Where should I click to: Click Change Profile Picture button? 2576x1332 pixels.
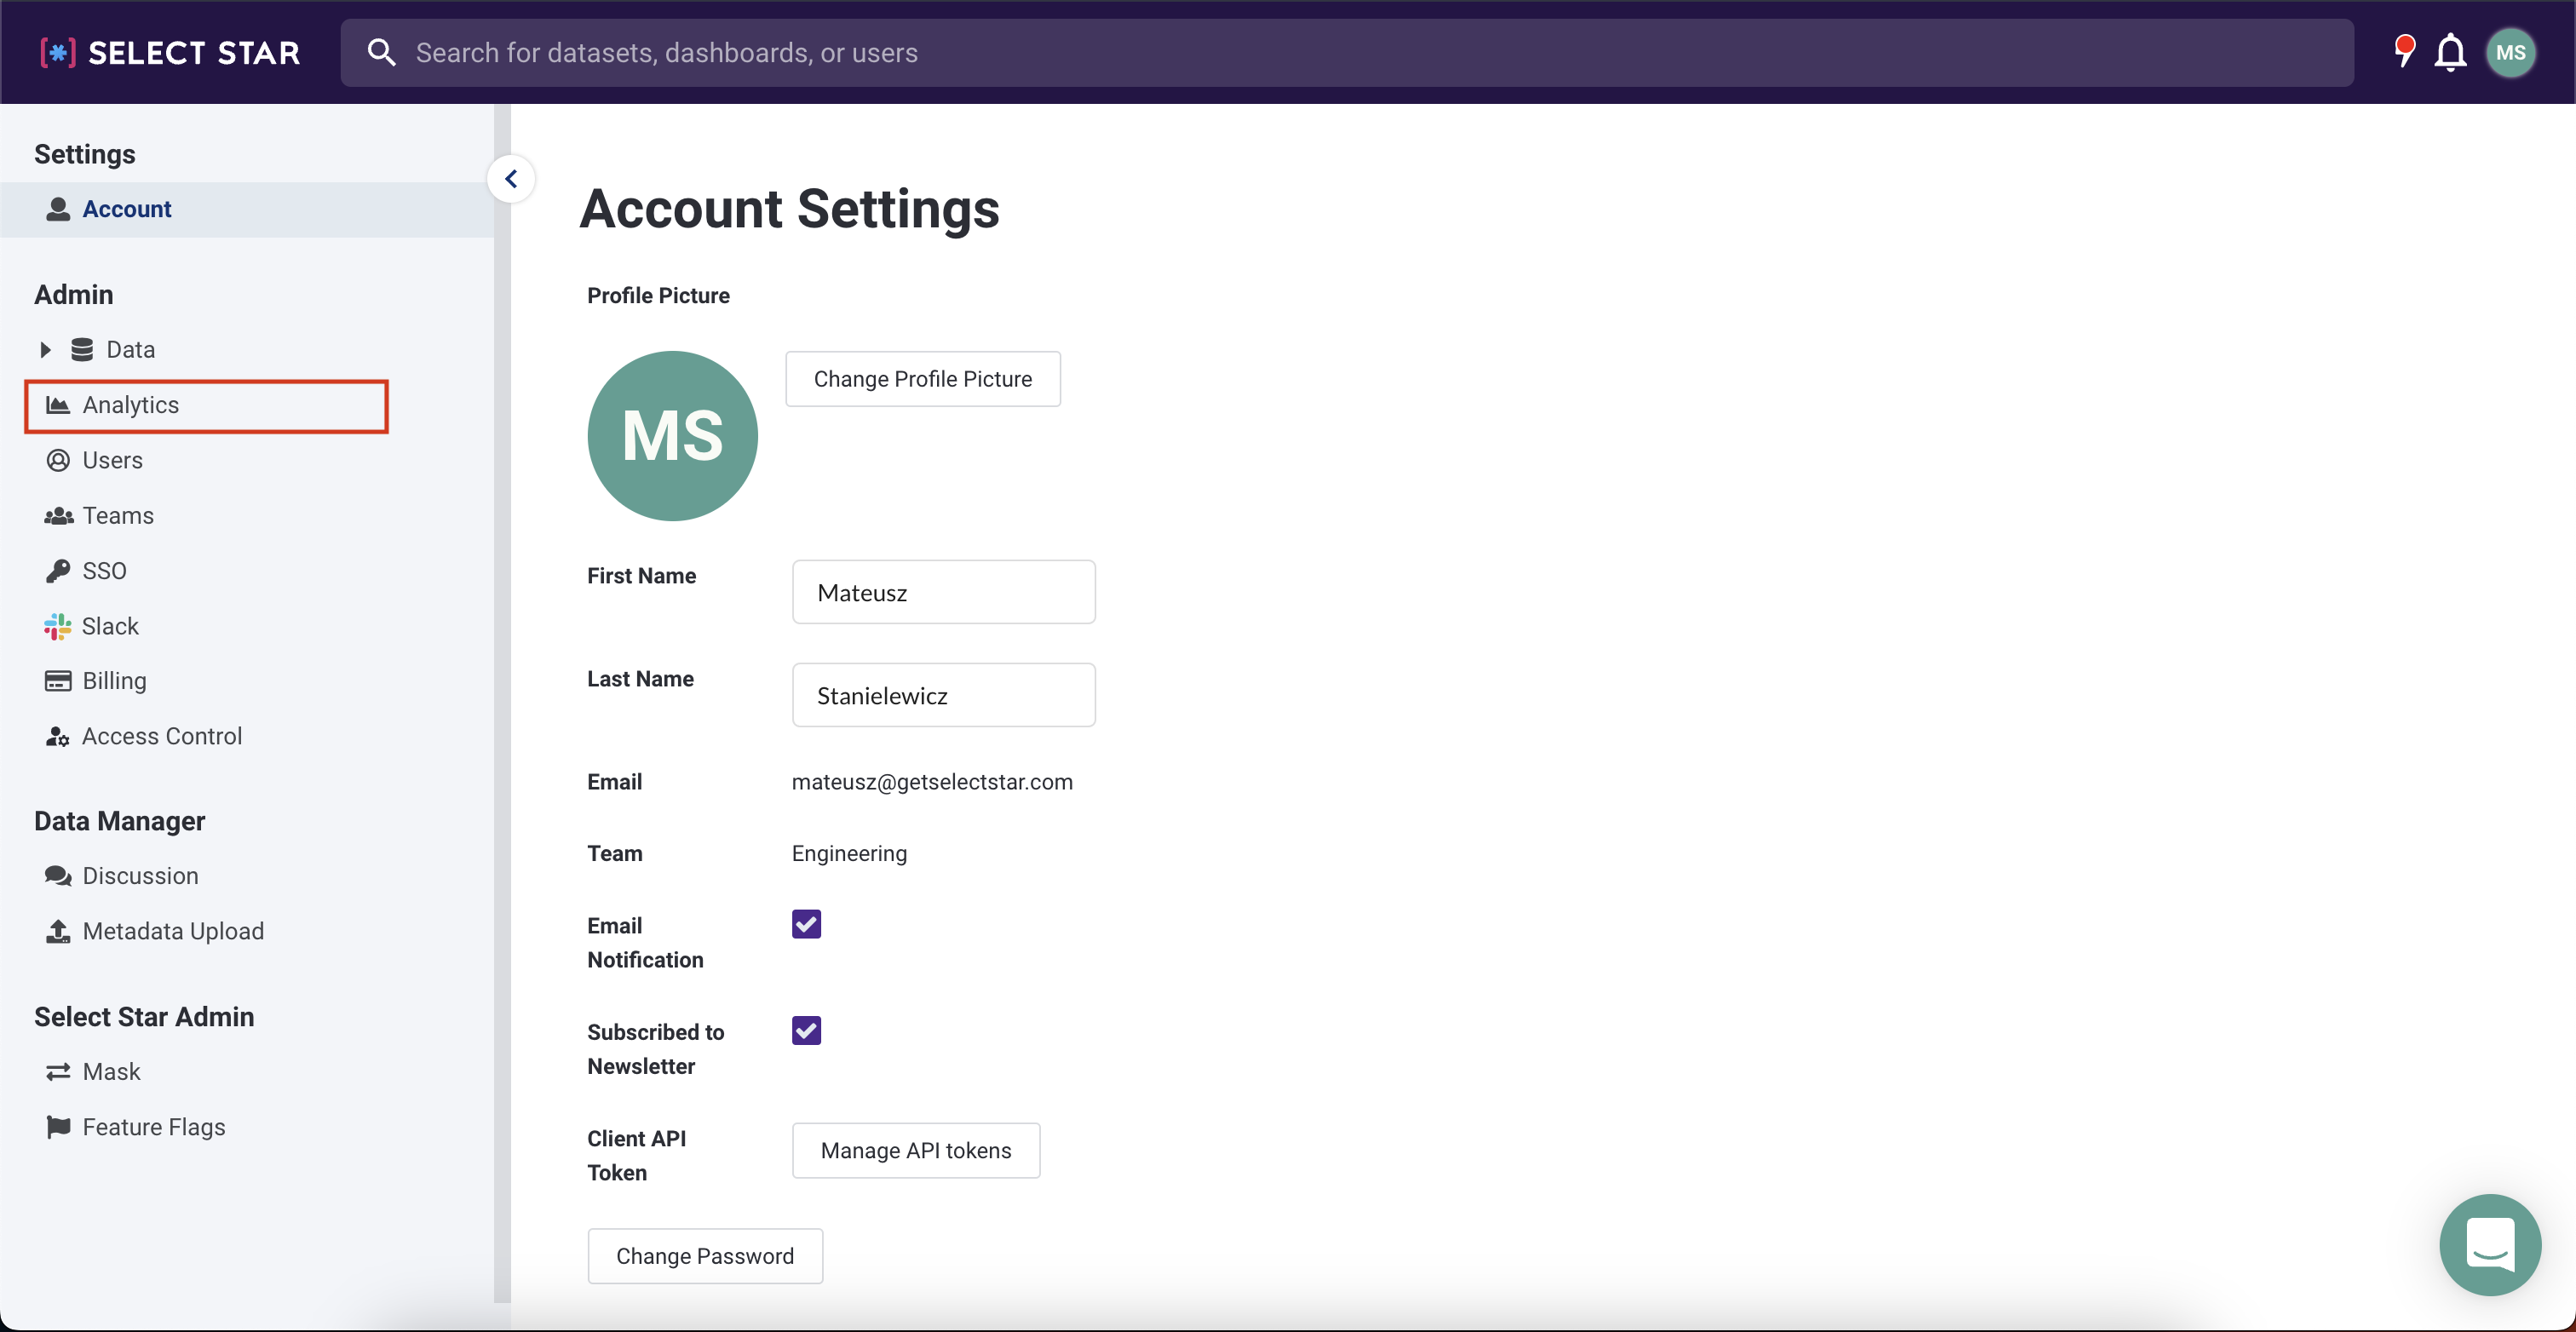point(922,379)
